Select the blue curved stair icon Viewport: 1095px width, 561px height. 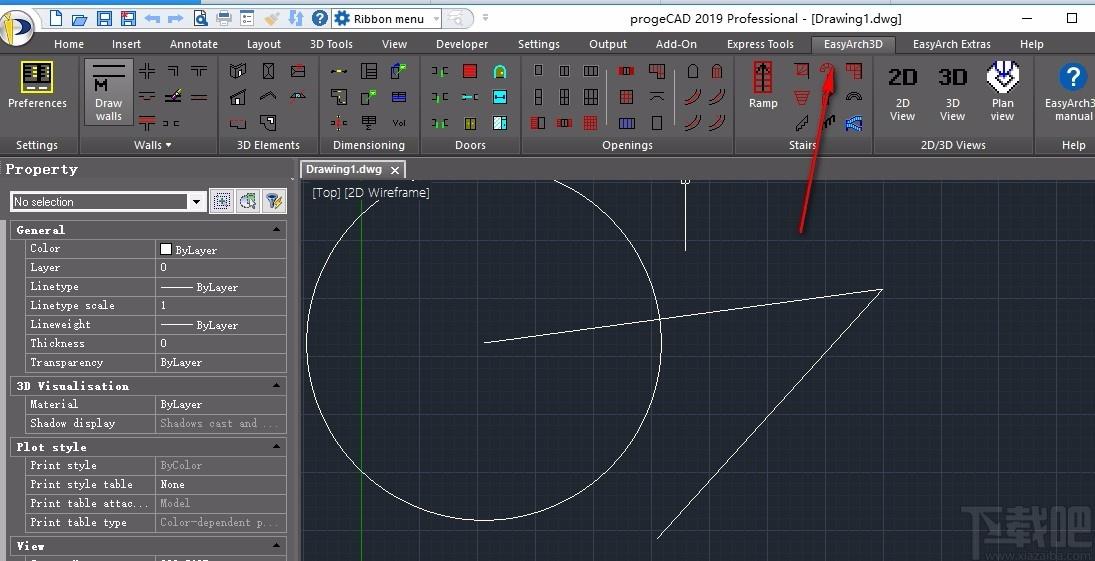(x=853, y=124)
